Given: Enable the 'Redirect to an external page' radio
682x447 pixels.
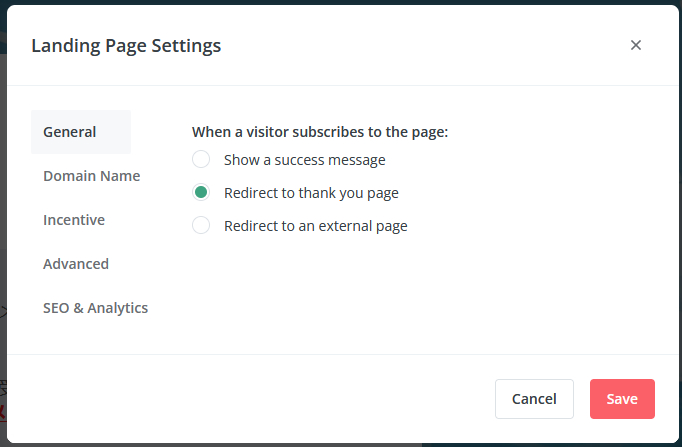Looking at the screenshot, I should coord(201,225).
